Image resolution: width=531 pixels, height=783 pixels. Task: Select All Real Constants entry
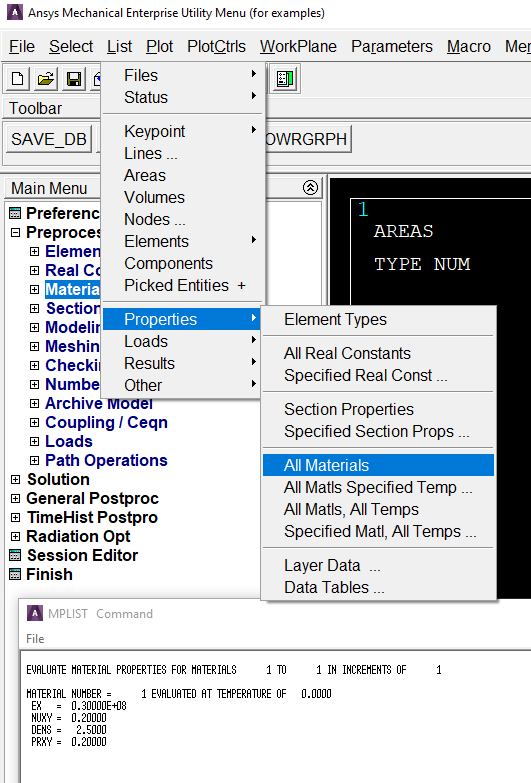point(378,353)
